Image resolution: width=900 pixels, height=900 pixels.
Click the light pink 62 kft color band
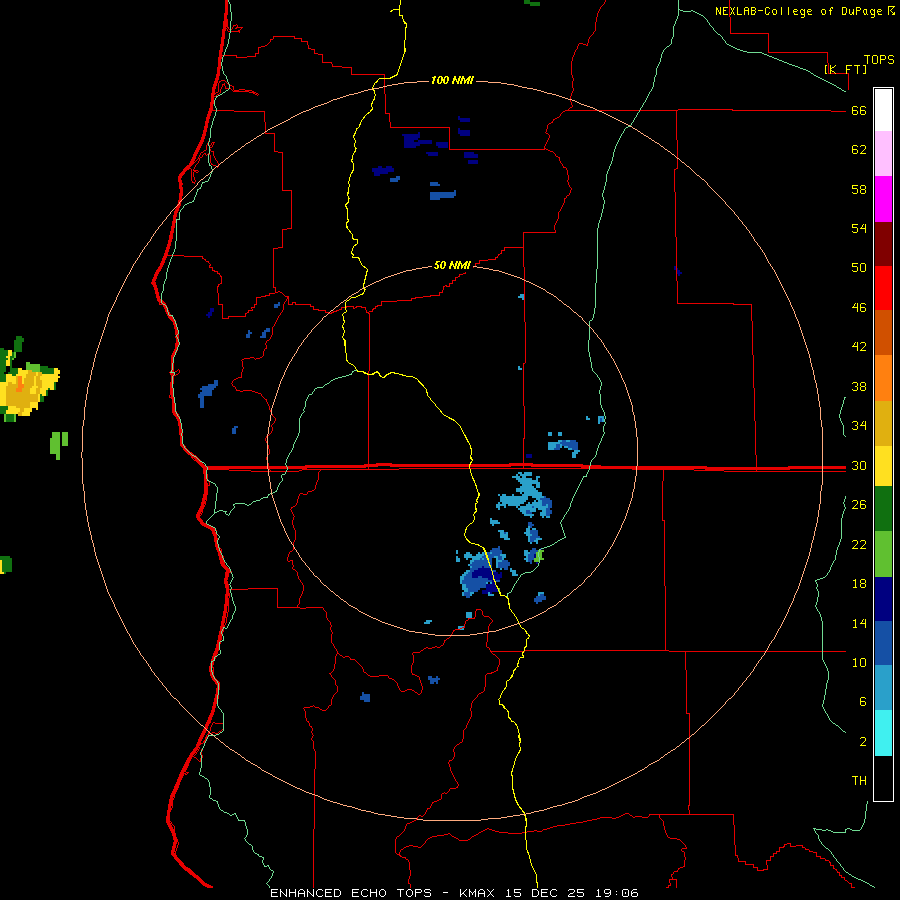(883, 154)
